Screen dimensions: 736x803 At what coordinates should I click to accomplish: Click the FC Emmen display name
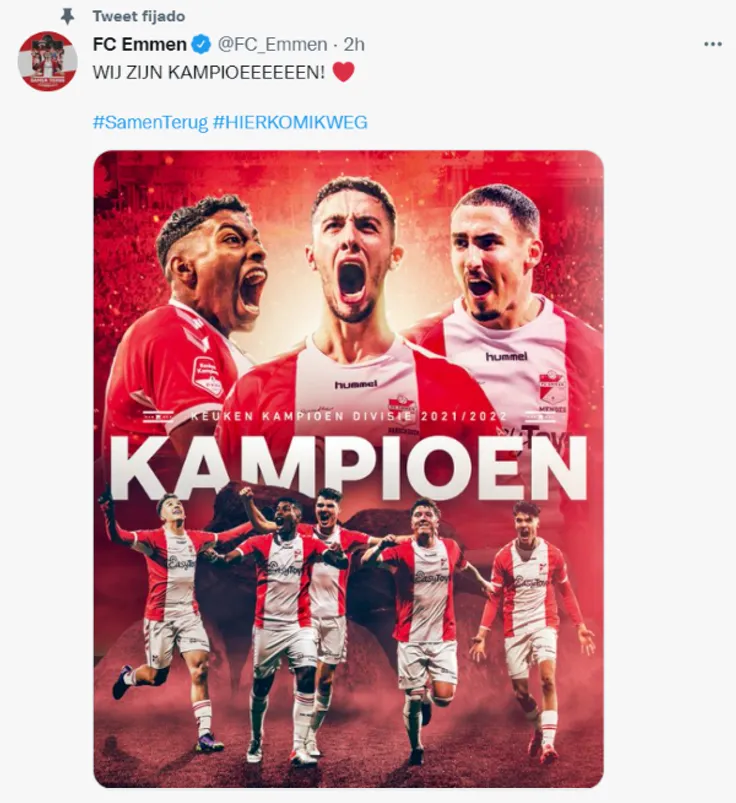(139, 45)
